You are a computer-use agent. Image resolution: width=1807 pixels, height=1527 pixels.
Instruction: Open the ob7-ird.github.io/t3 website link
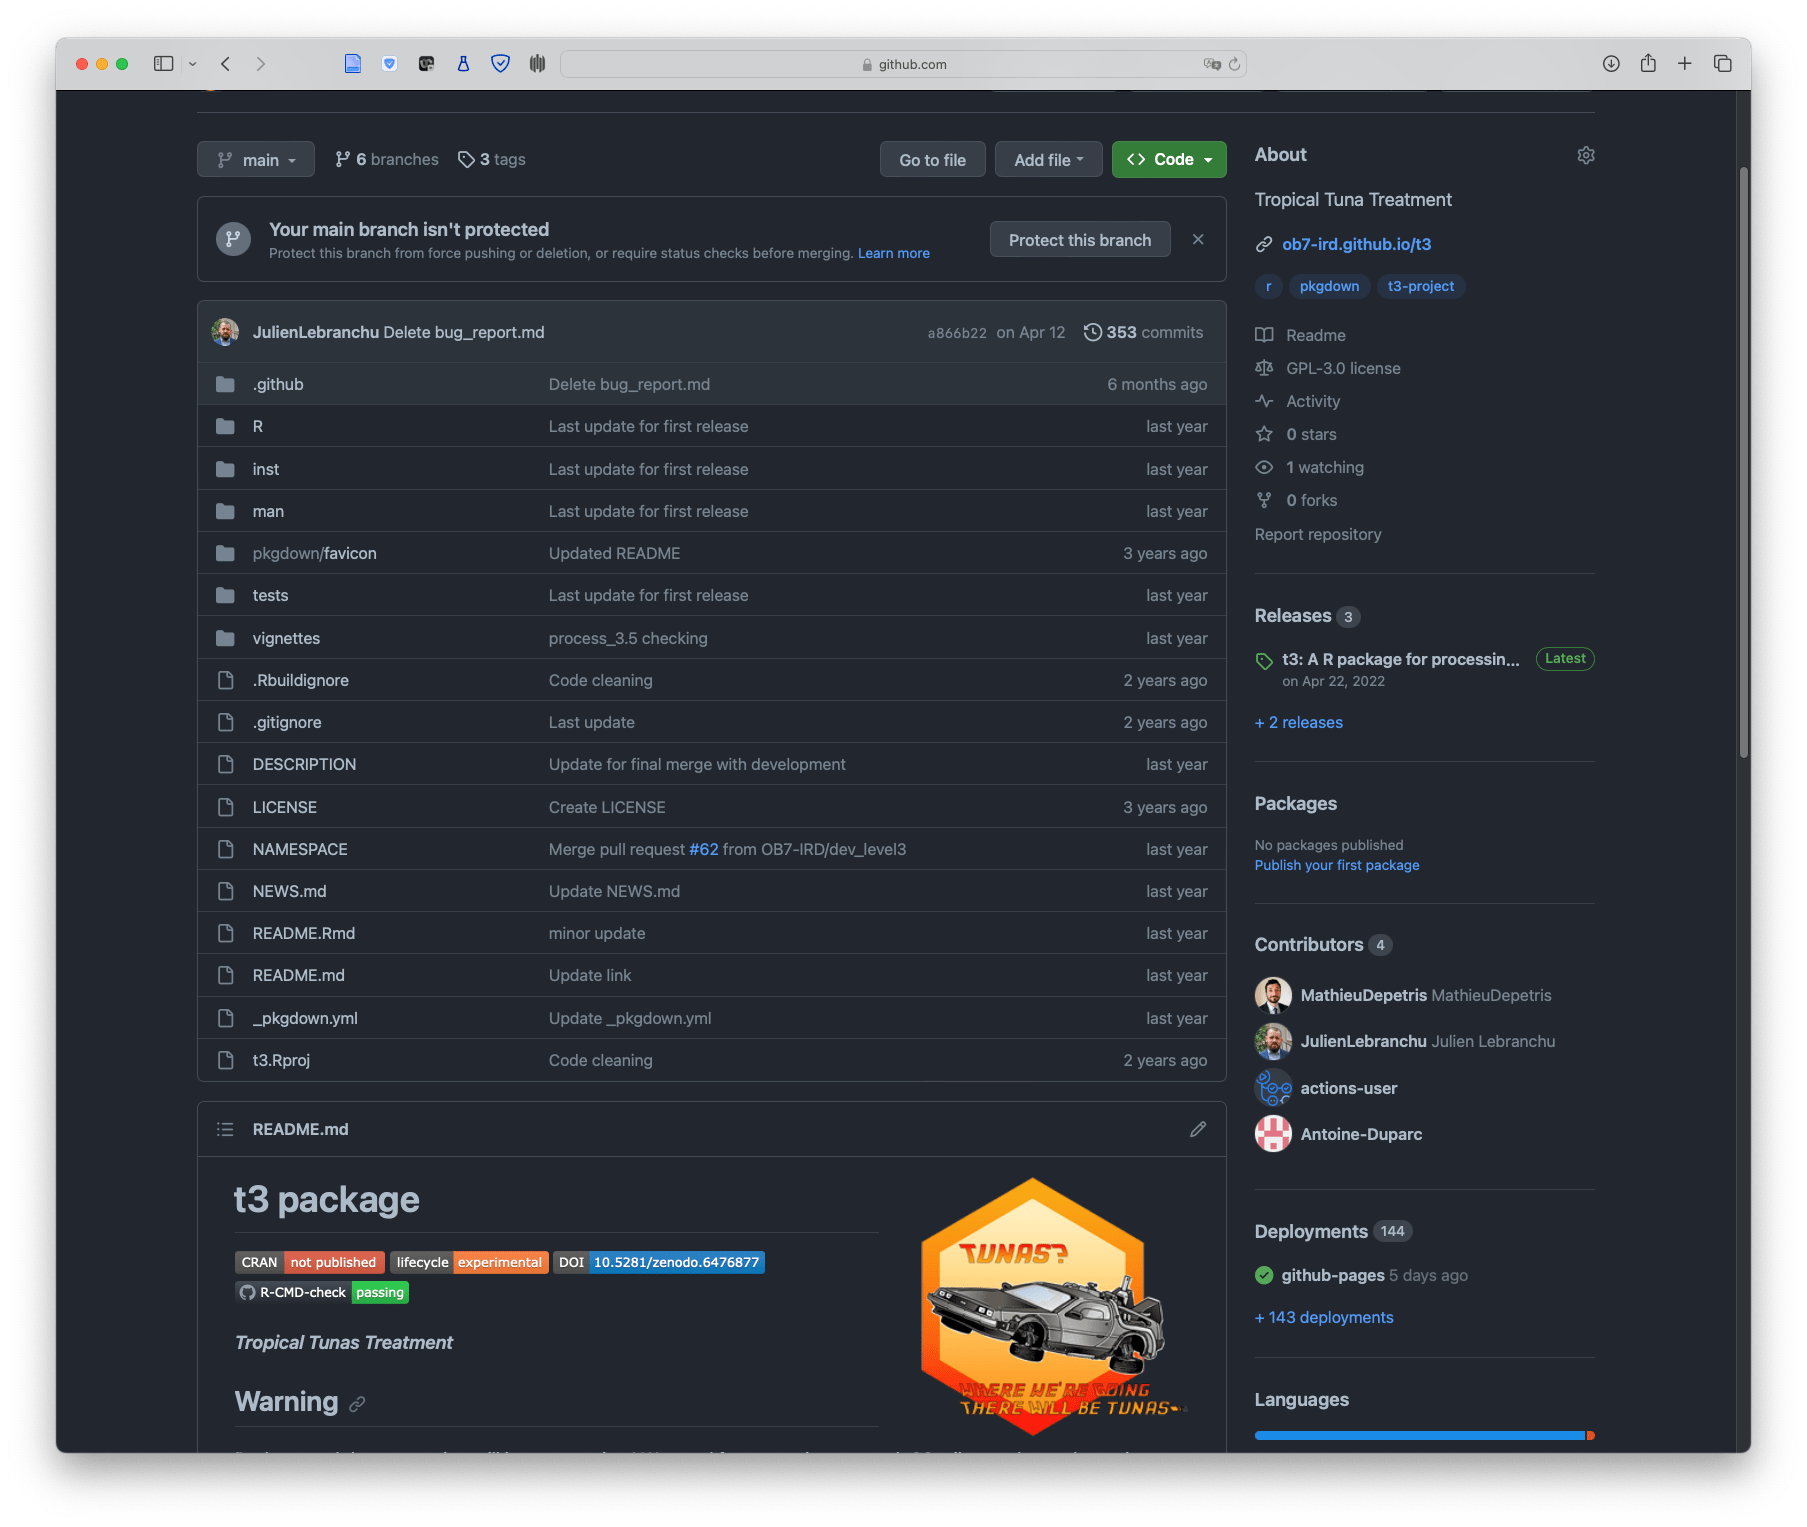[x=1356, y=244]
